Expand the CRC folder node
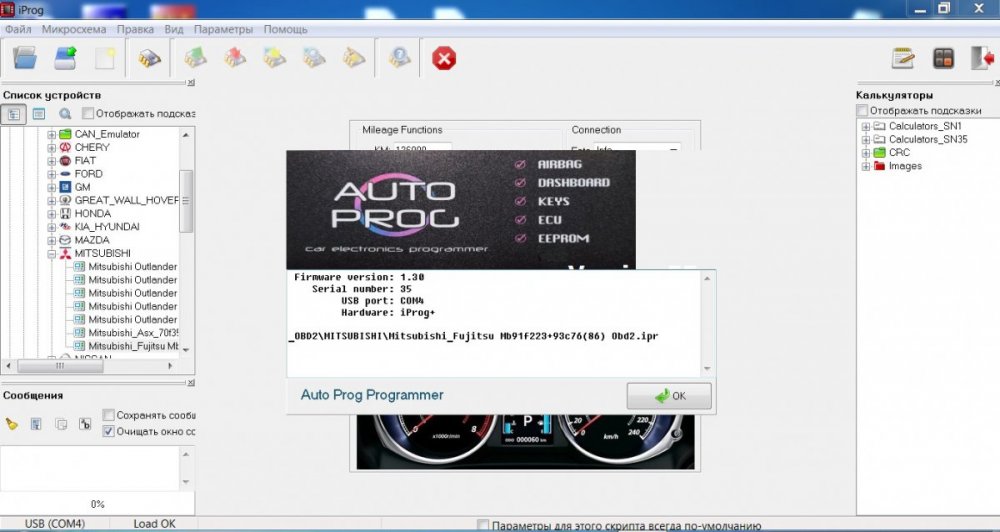This screenshot has width=1000, height=532. [865, 153]
